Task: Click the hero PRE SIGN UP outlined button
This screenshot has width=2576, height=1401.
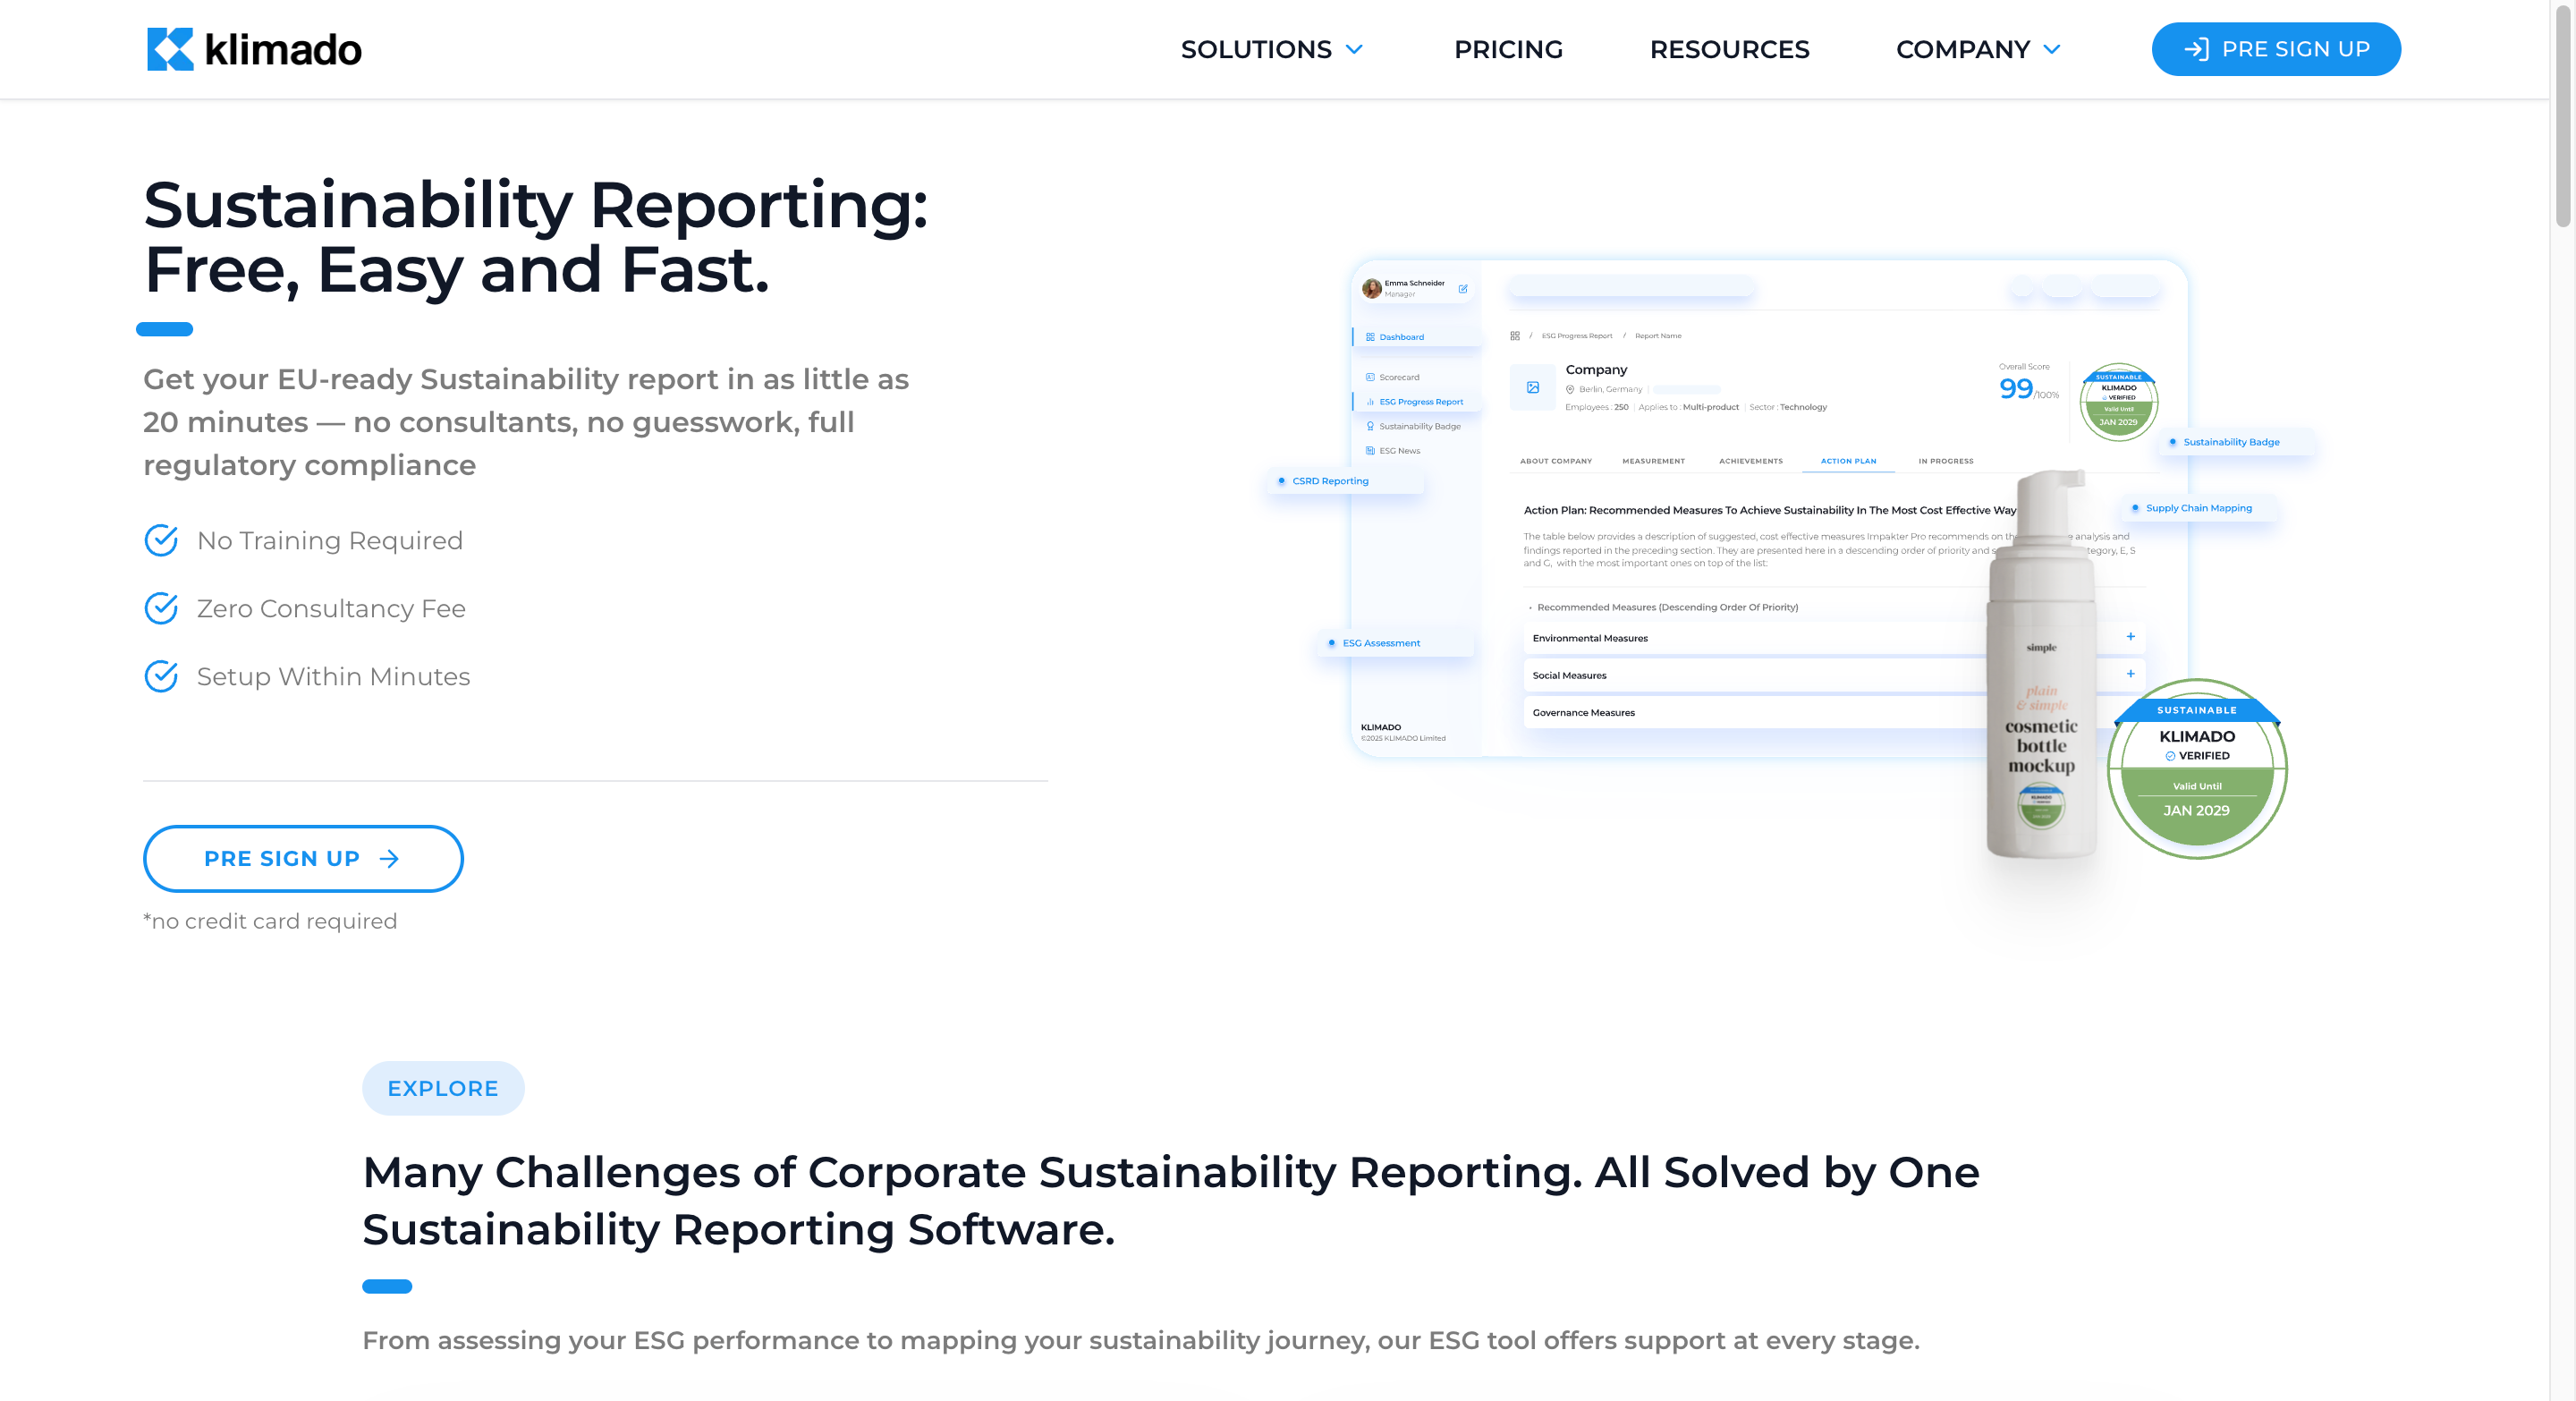Action: coord(303,858)
